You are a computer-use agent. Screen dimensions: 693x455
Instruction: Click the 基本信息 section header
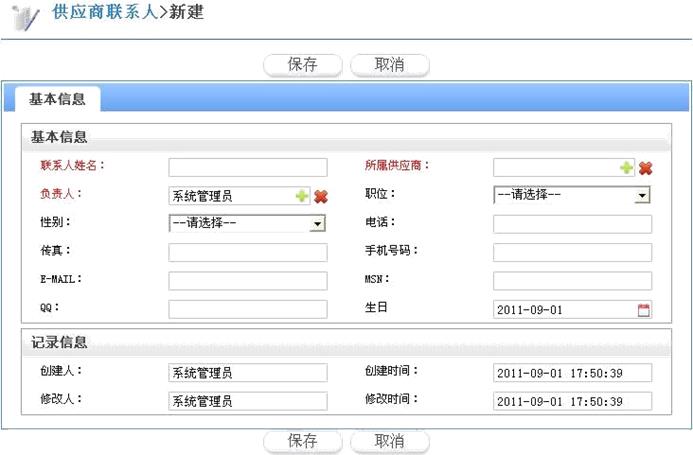pos(346,138)
